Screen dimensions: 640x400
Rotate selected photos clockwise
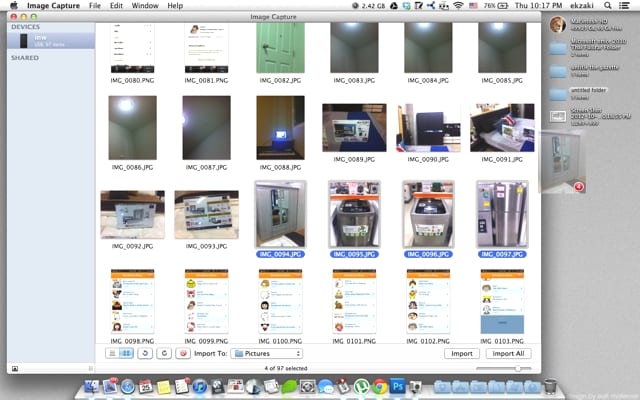pyautogui.click(x=164, y=353)
